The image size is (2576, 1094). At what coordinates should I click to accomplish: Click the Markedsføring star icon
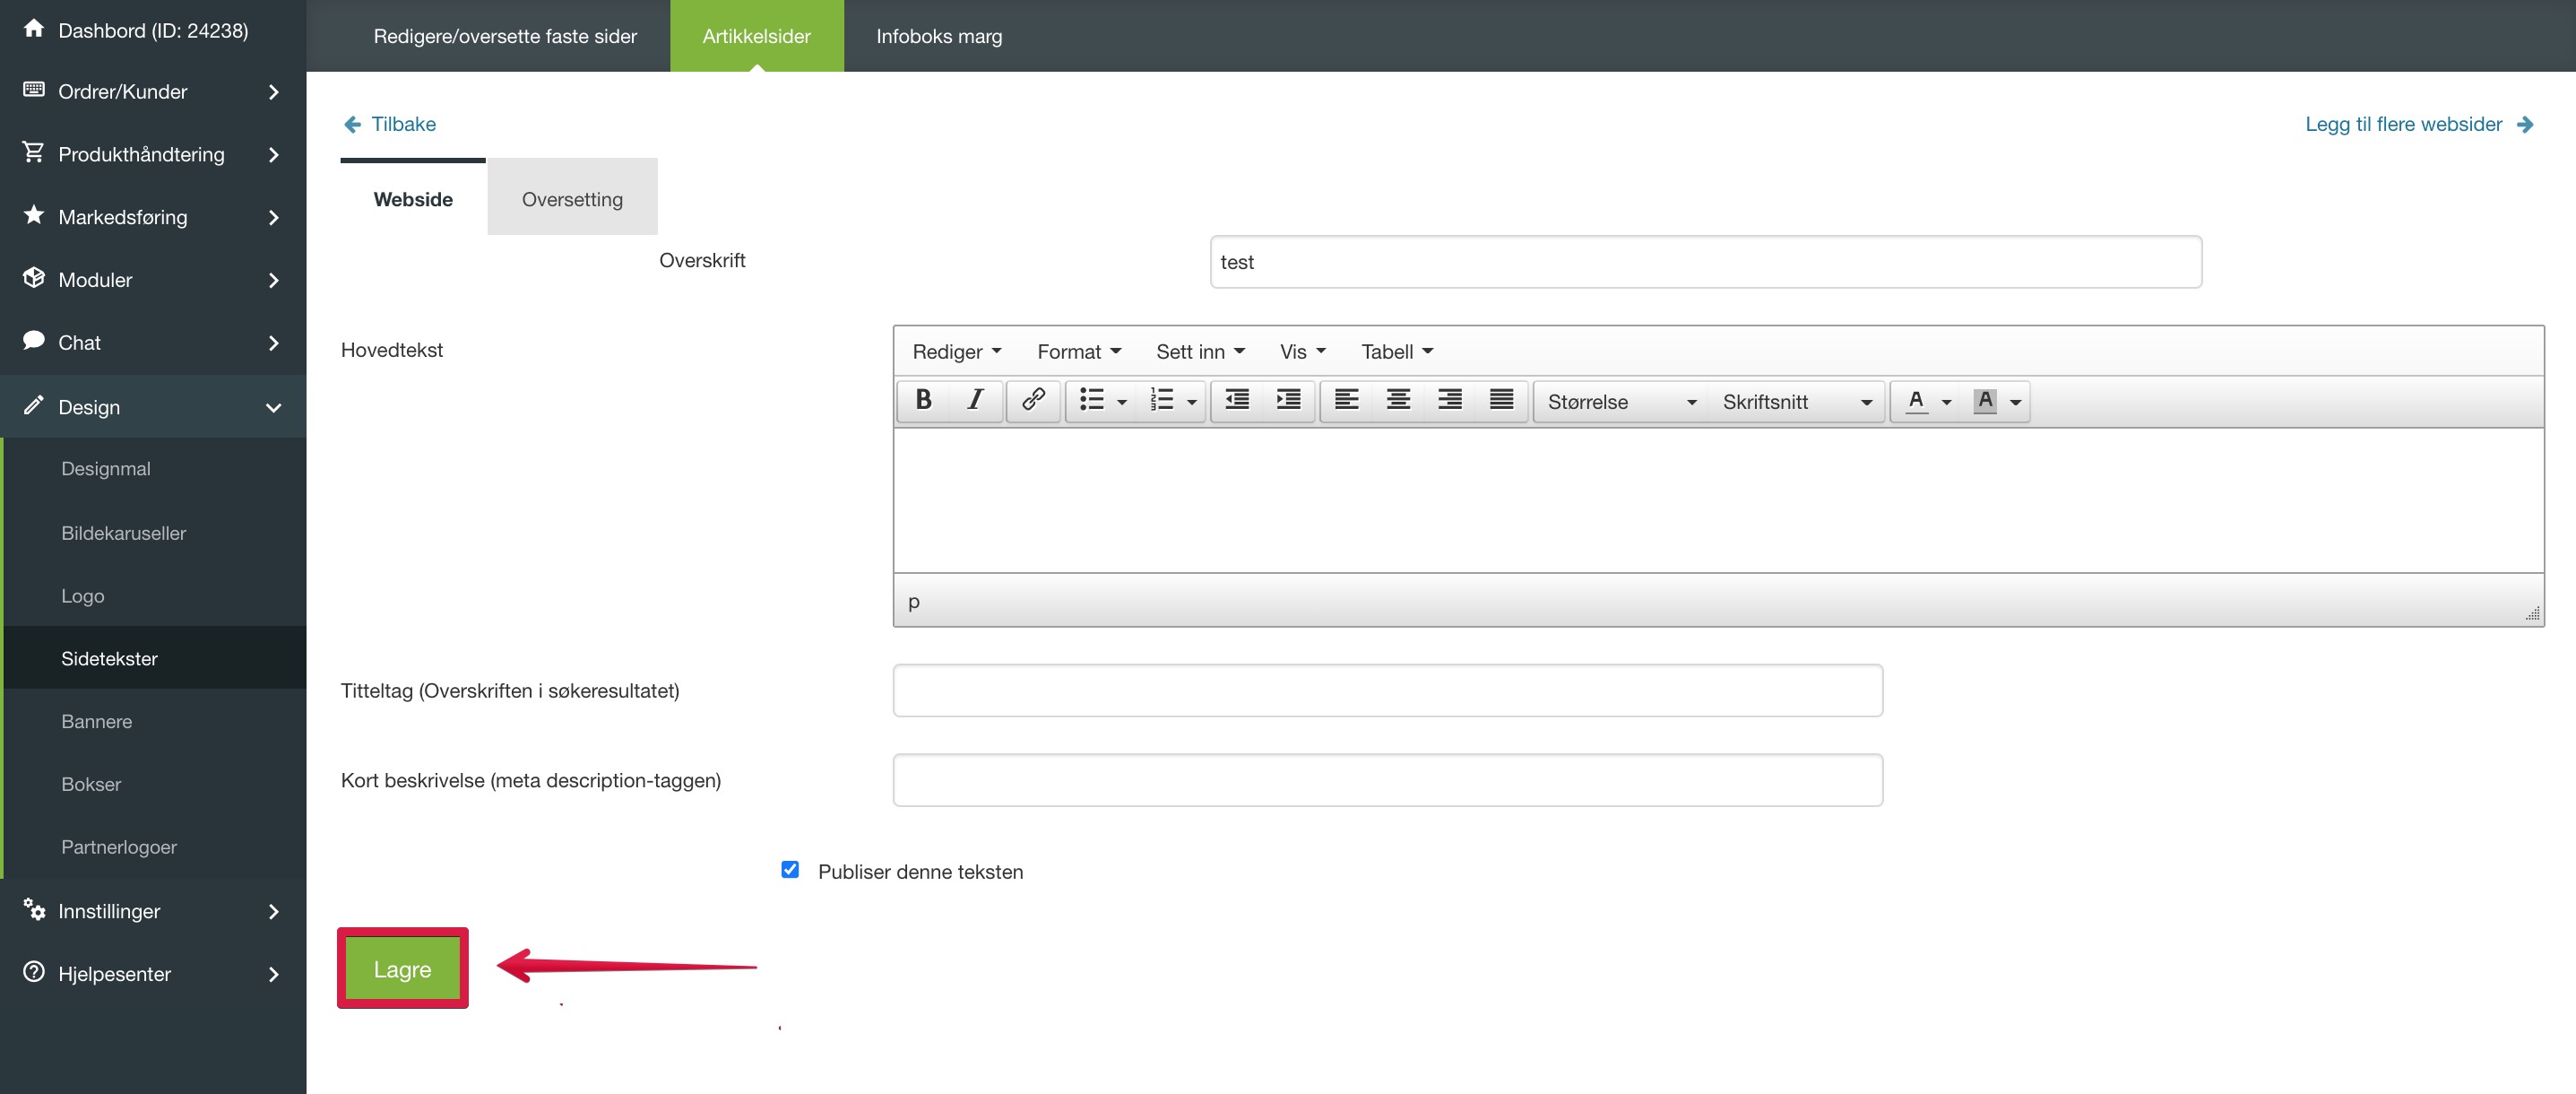[33, 215]
